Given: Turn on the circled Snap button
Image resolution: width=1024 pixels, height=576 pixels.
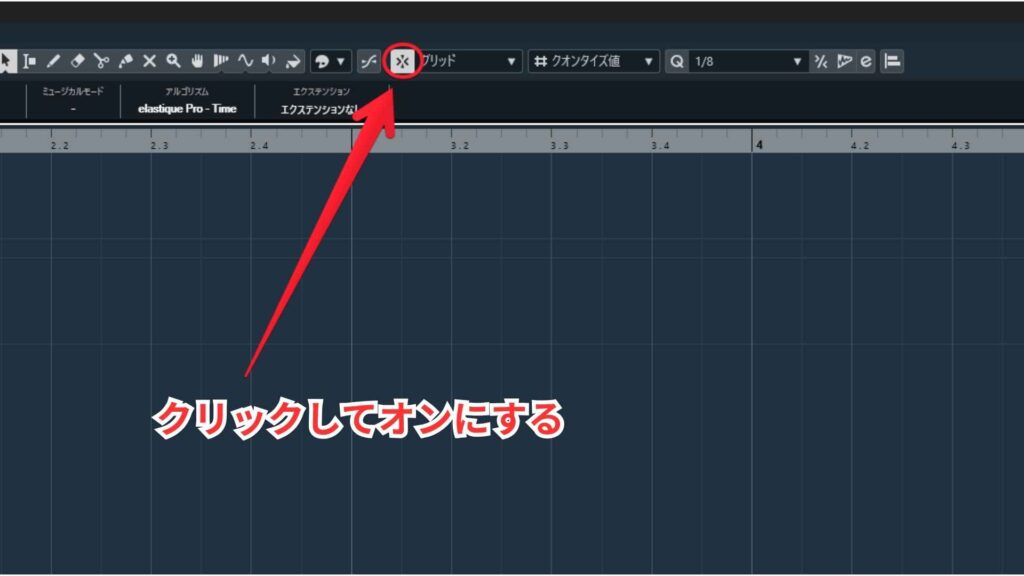Looking at the screenshot, I should [401, 61].
